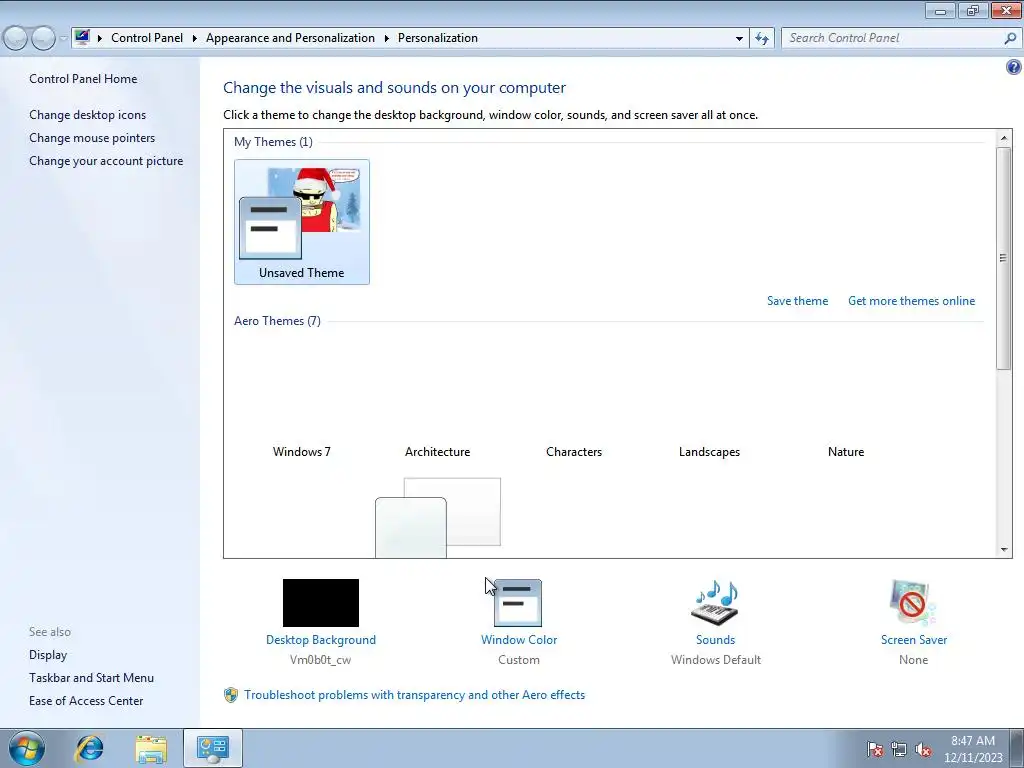Open Change mouse pointers
Screen dimensions: 1024x768
click(92, 138)
